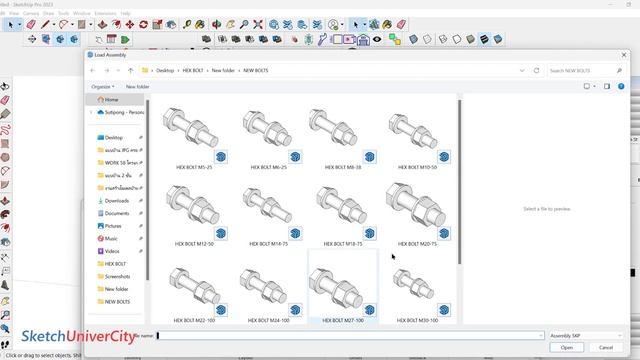Screen dimensions: 640x360
Task: Click HEX BOLT in the address breadcrumb
Action: [x=193, y=71]
